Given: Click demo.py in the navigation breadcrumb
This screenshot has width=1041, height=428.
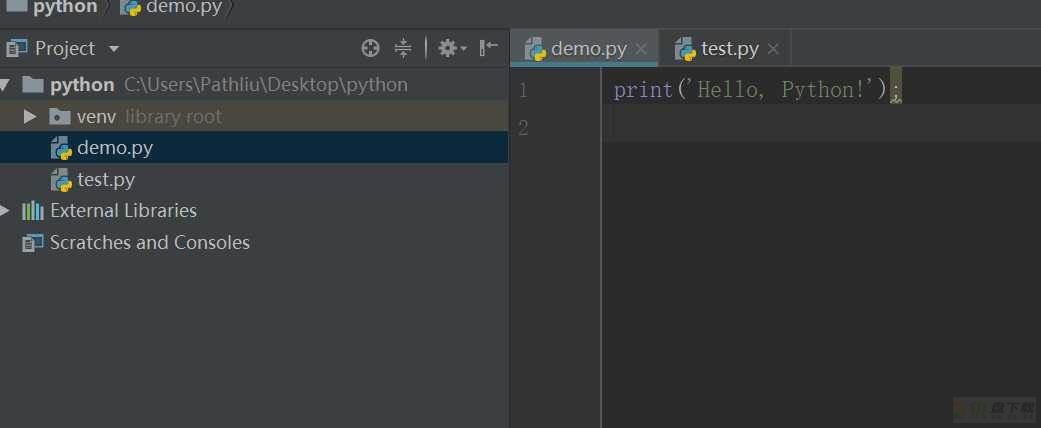Looking at the screenshot, I should [x=184, y=7].
